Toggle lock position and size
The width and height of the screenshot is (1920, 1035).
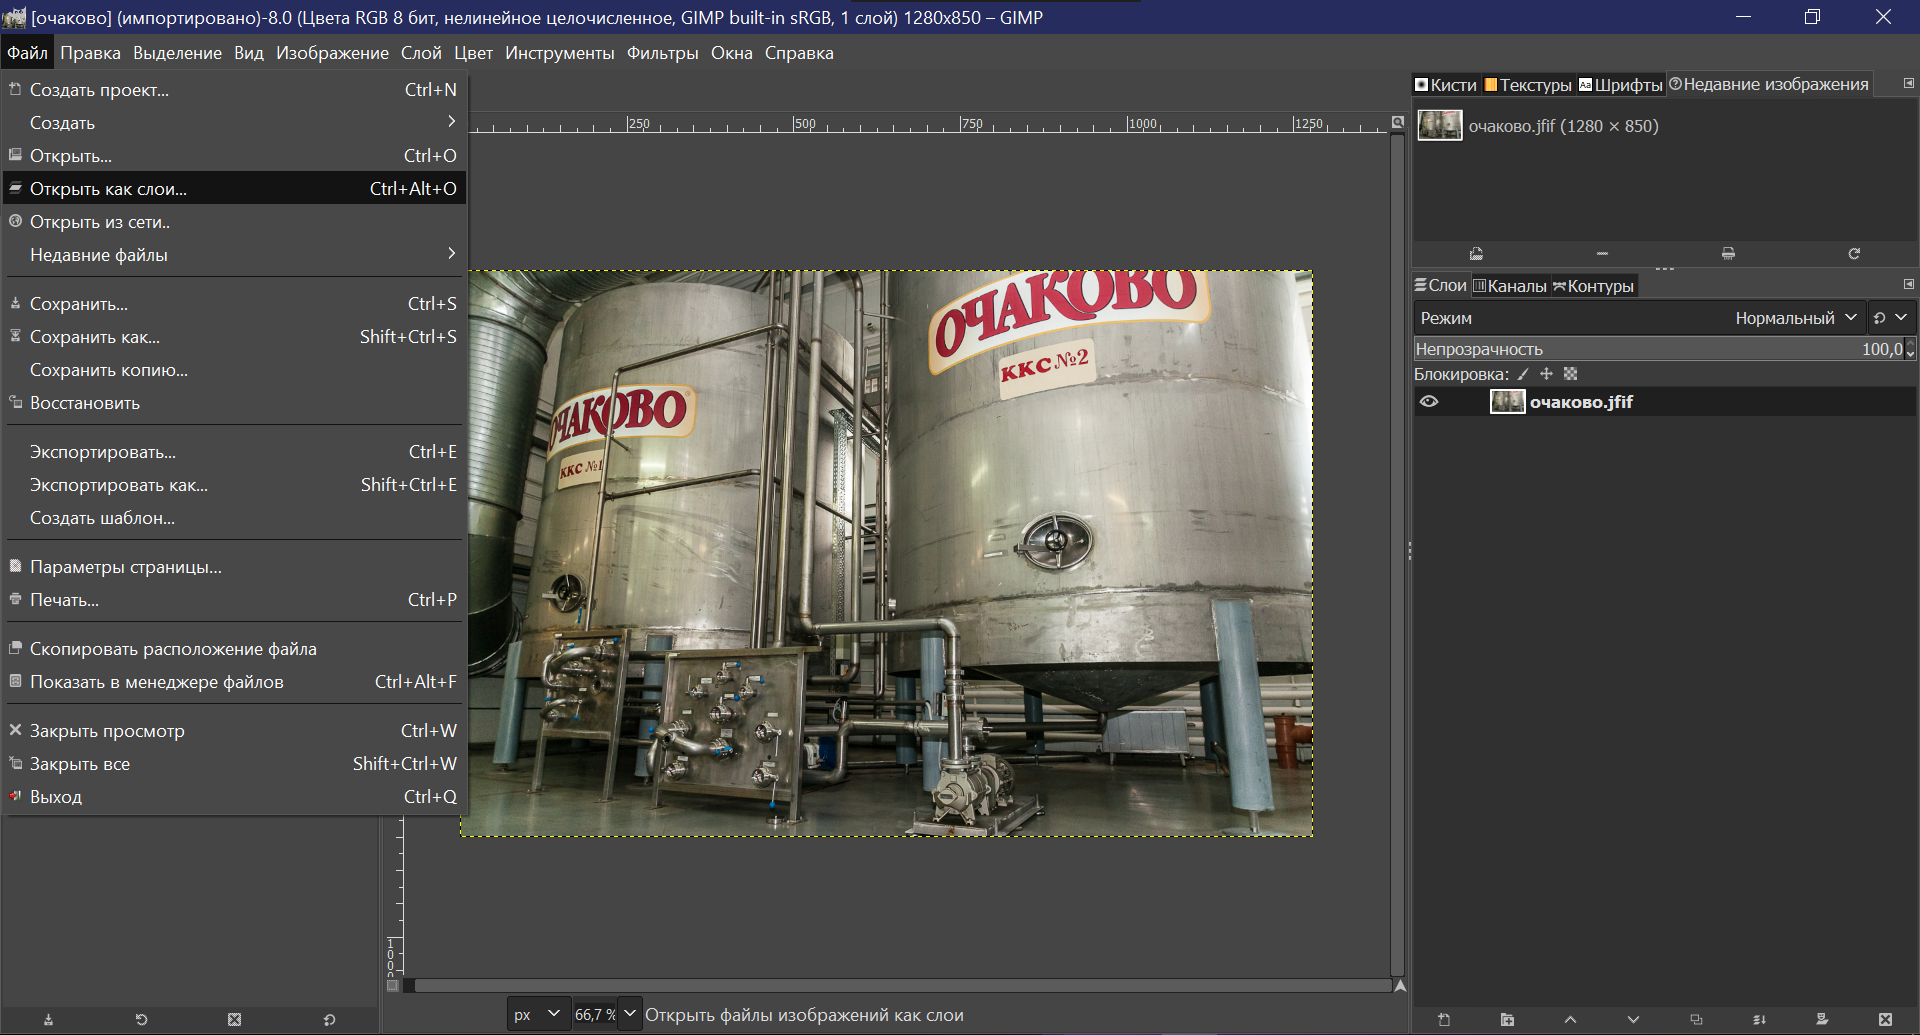(1546, 374)
